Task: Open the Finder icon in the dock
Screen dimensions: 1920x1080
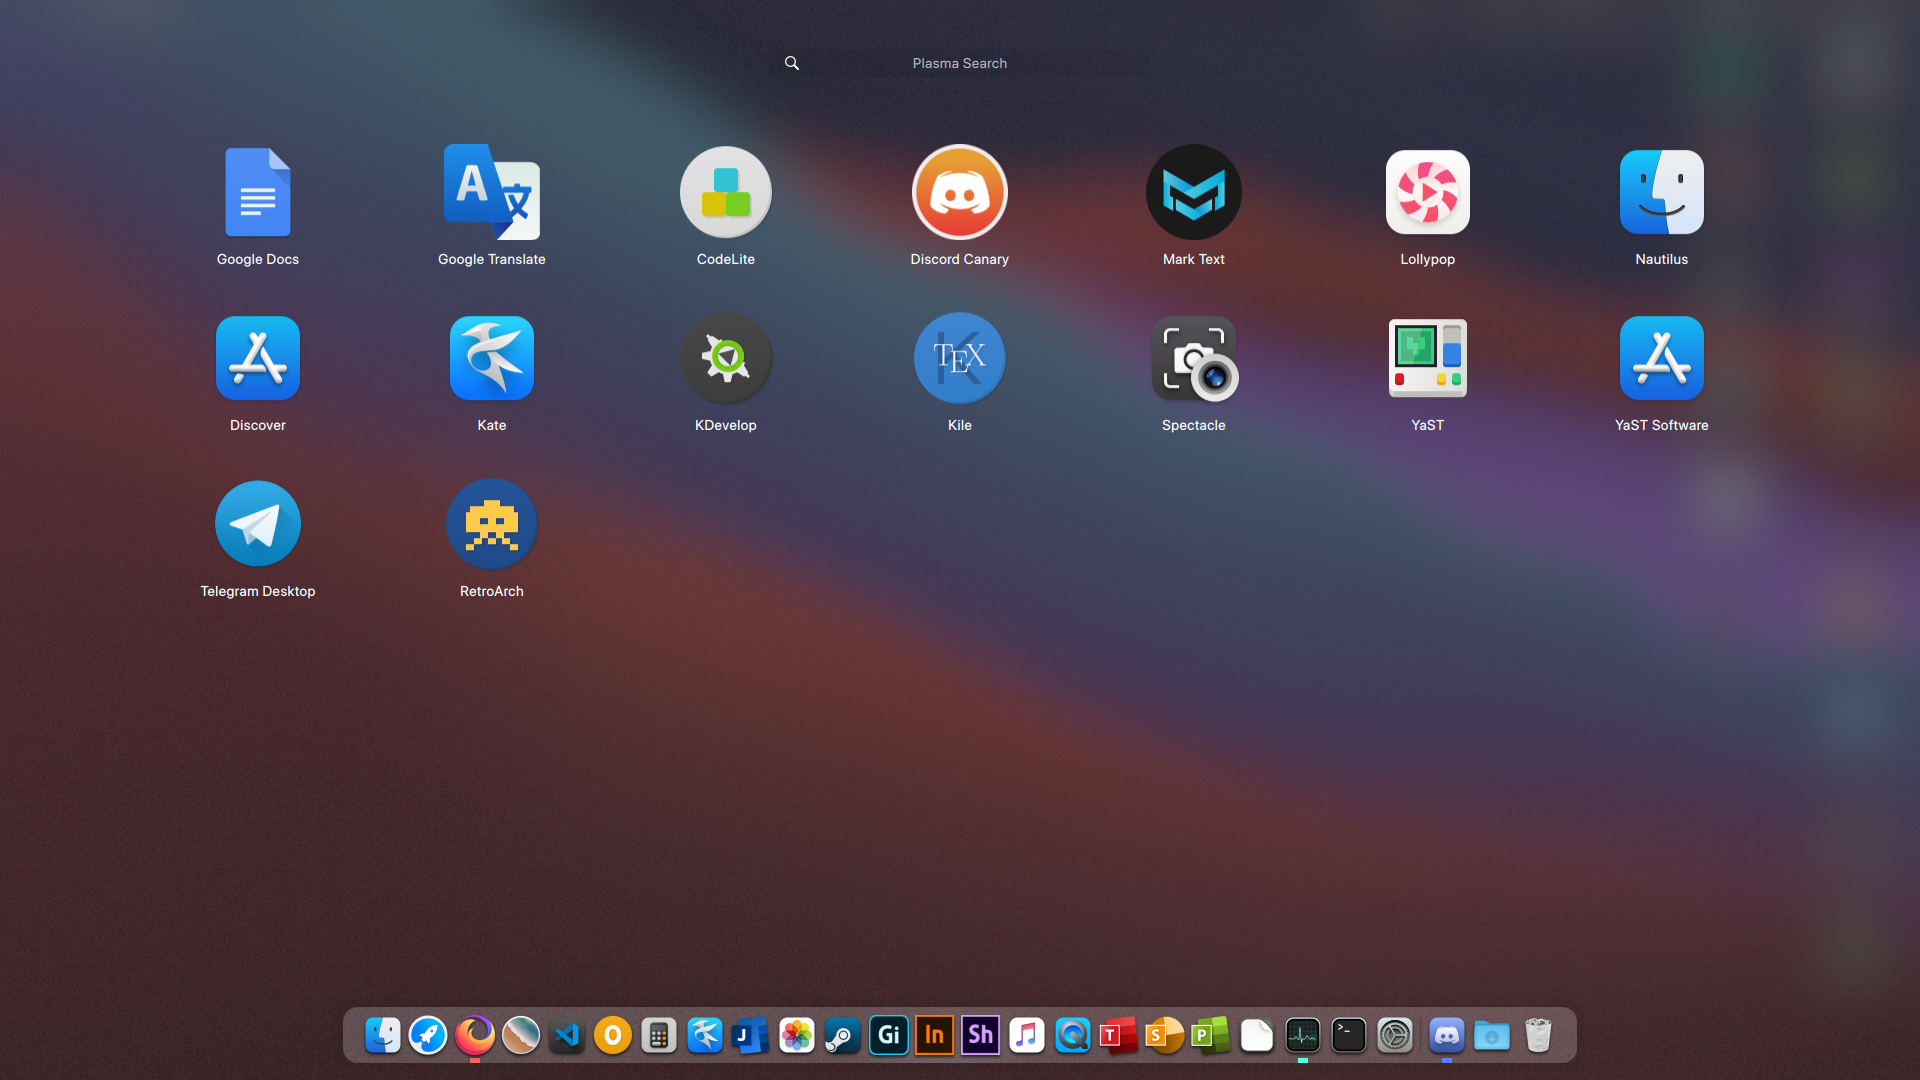Action: click(383, 1035)
